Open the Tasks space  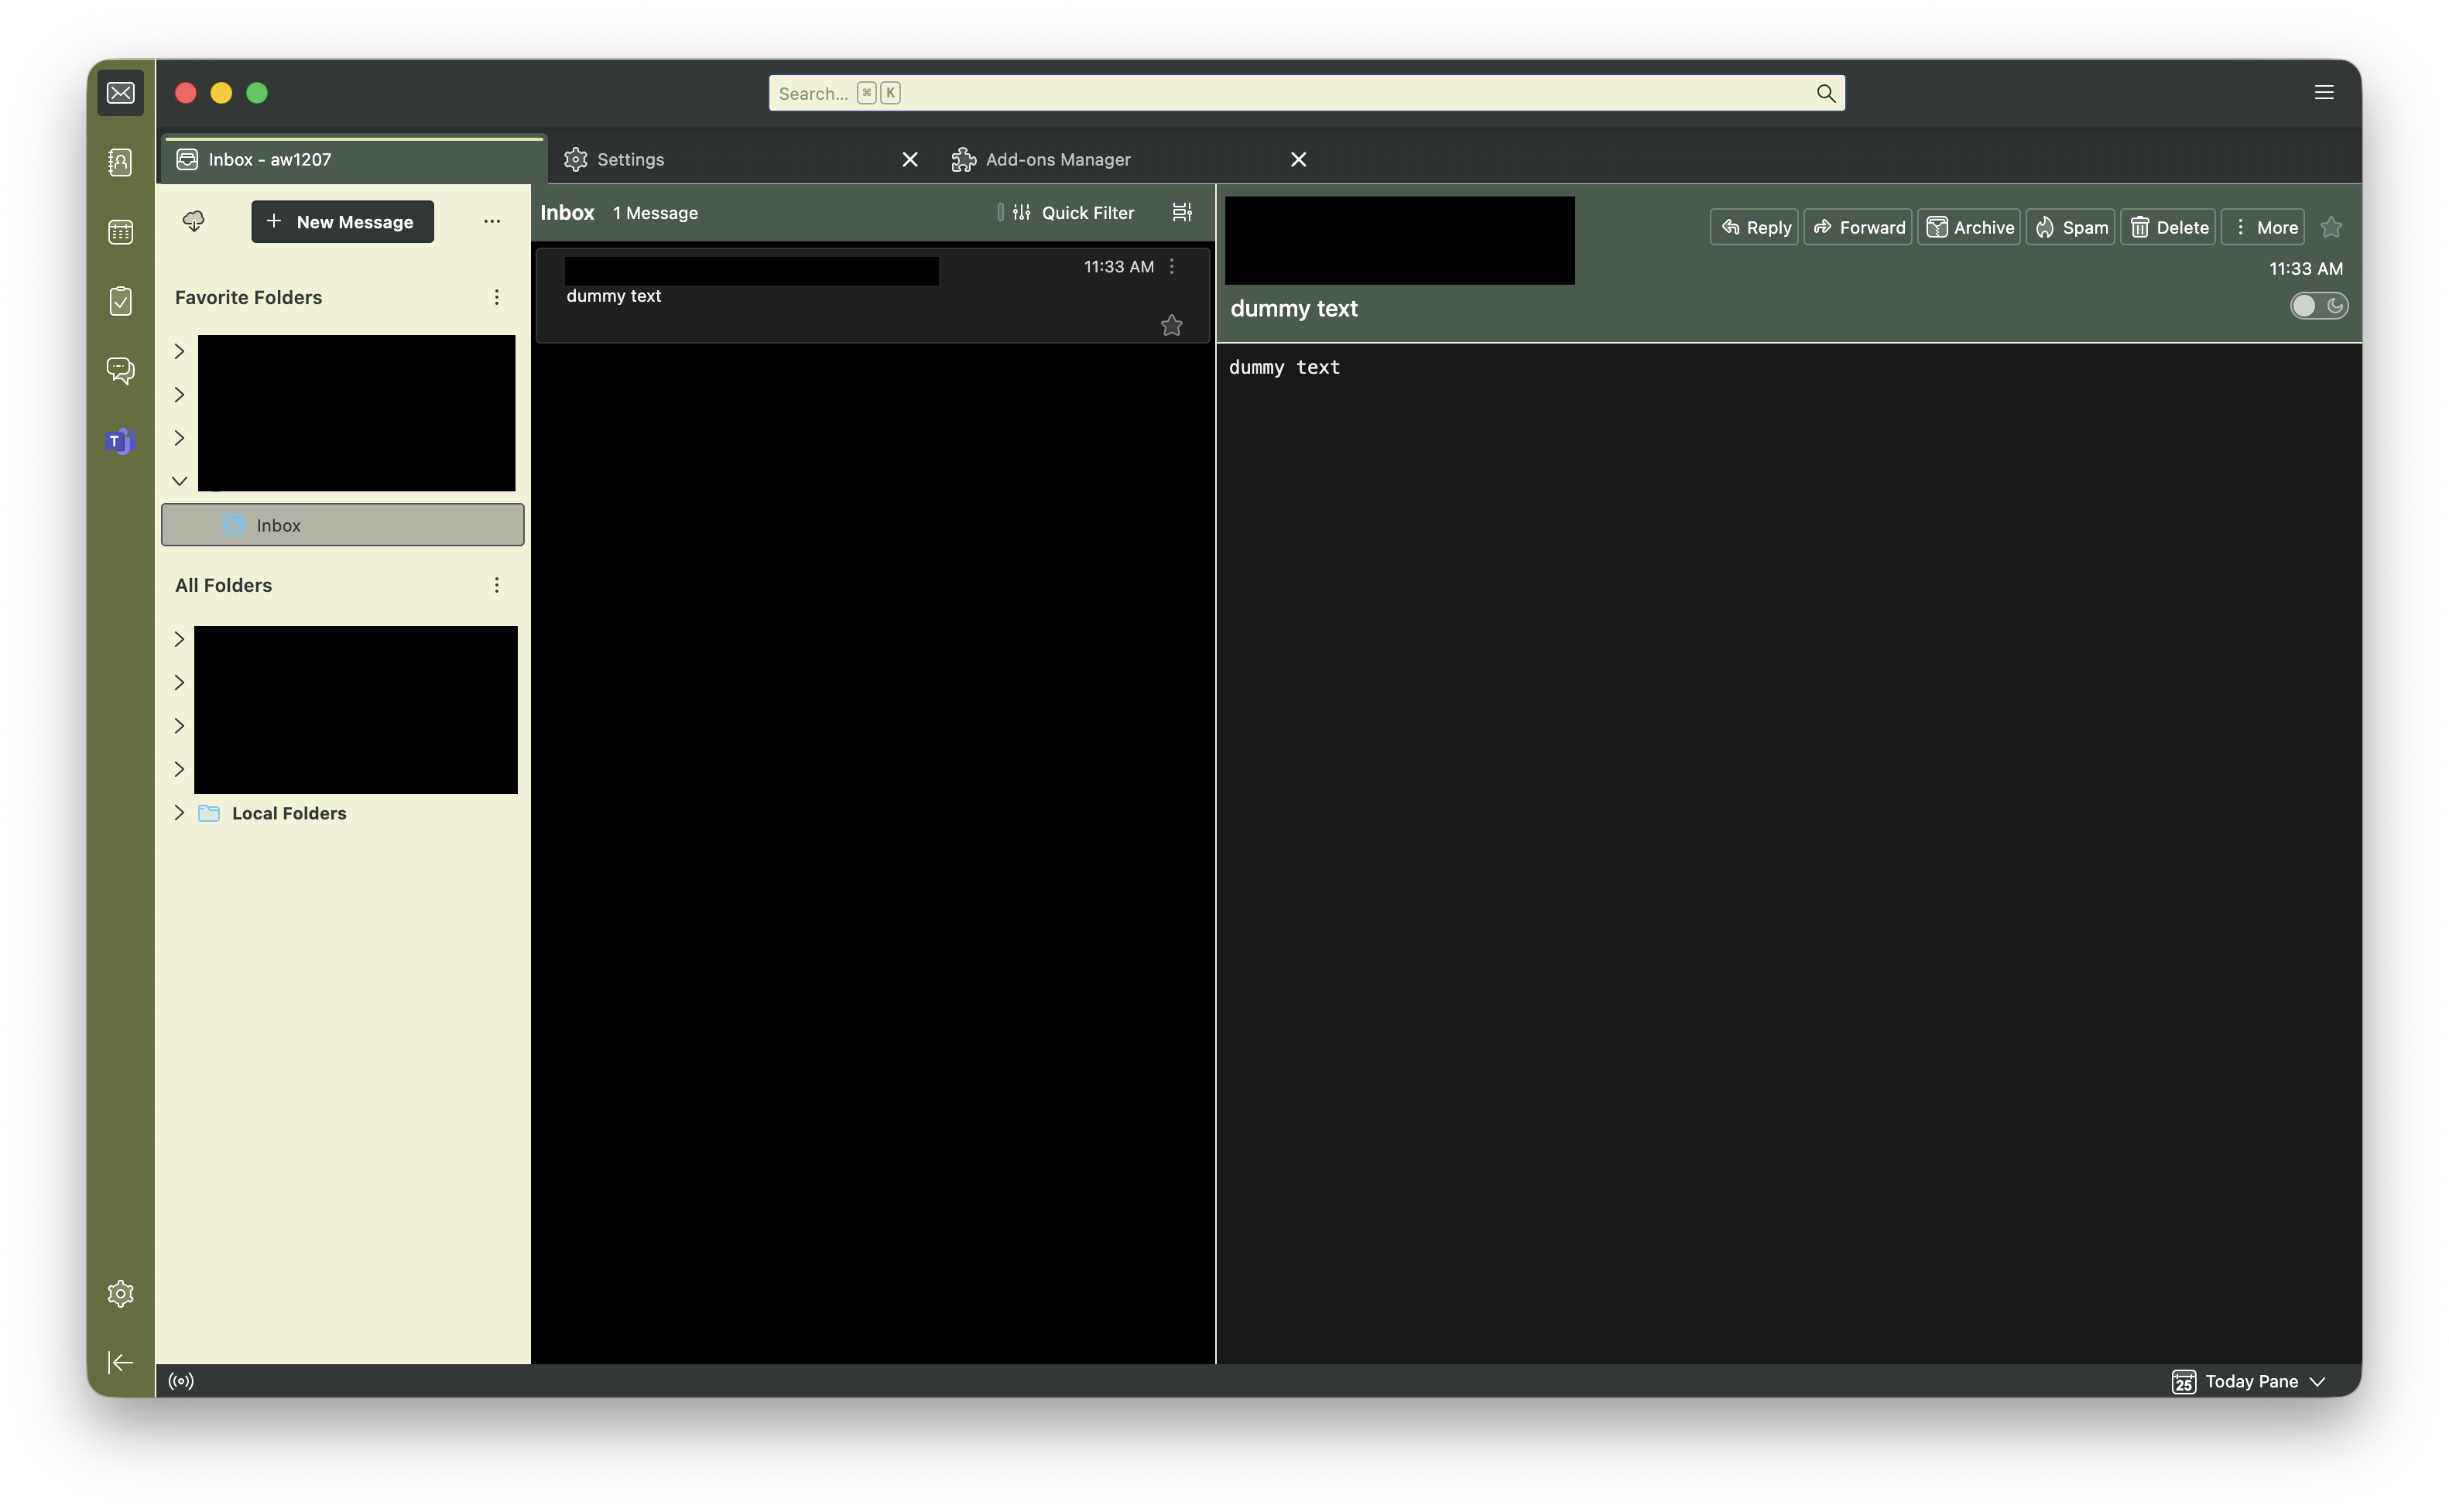[x=120, y=301]
